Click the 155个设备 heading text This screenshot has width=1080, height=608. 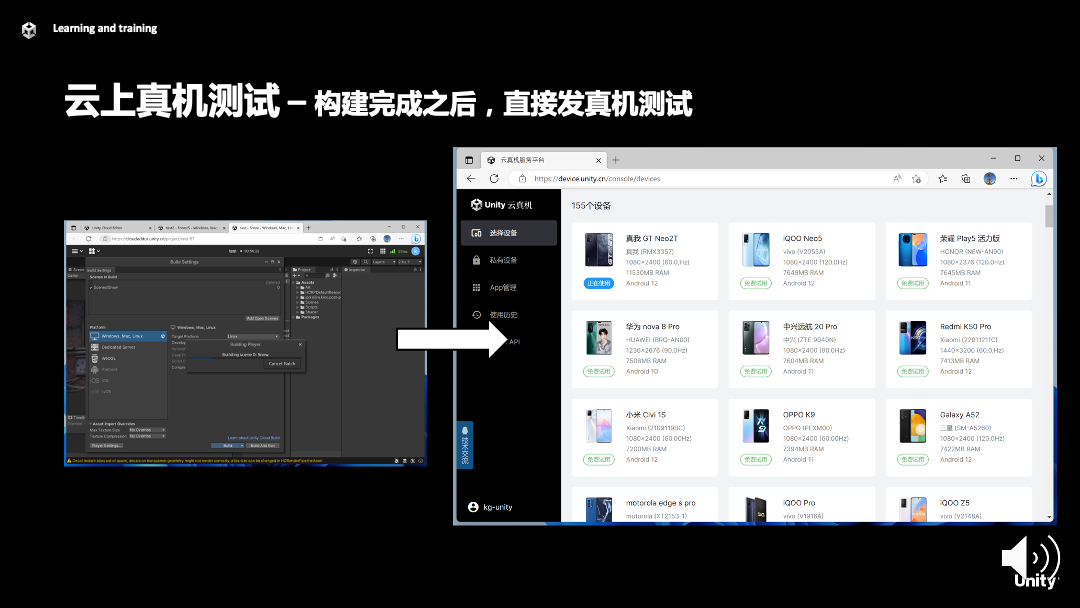point(591,205)
